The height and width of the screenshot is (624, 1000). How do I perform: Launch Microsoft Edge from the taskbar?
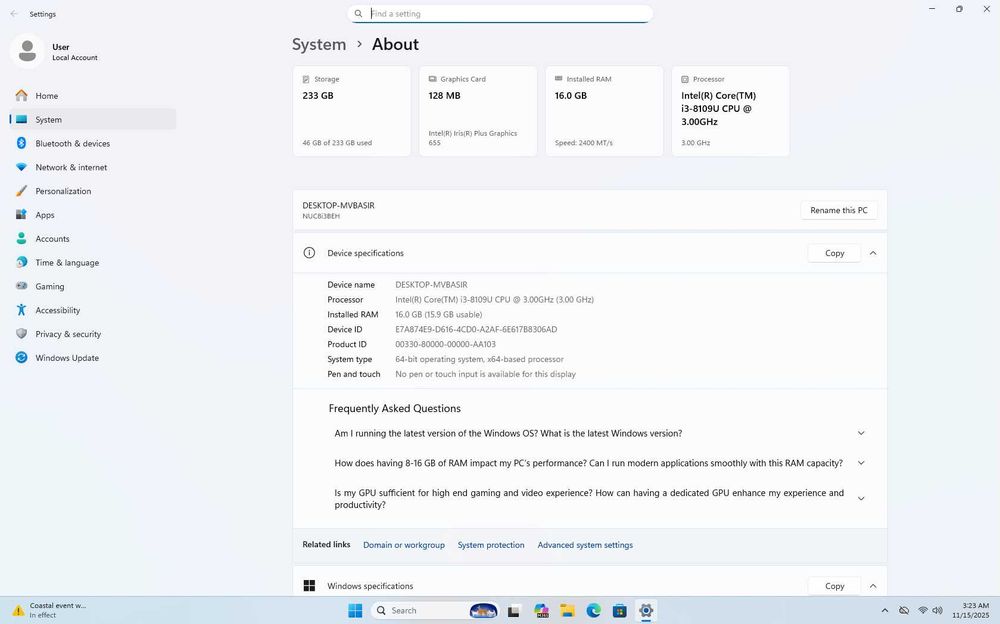[594, 611]
